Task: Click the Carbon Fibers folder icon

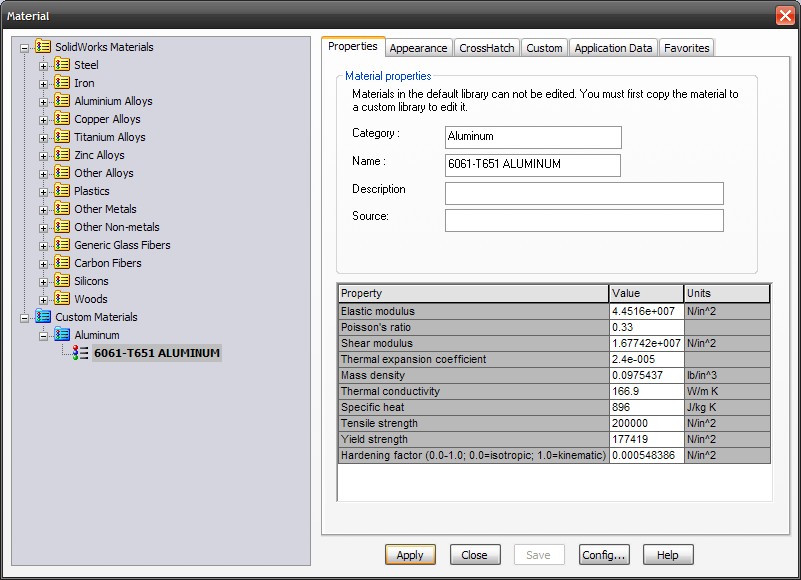Action: pyautogui.click(x=62, y=262)
